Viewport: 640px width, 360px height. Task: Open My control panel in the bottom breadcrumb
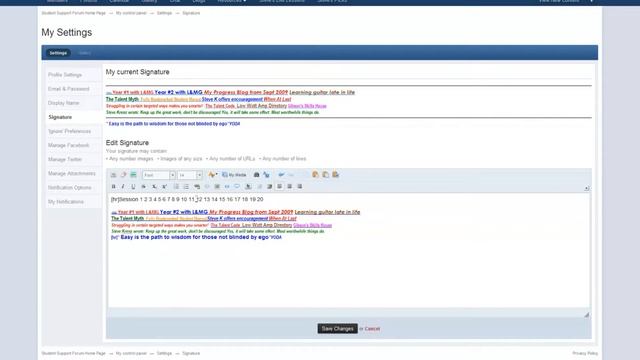point(131,353)
